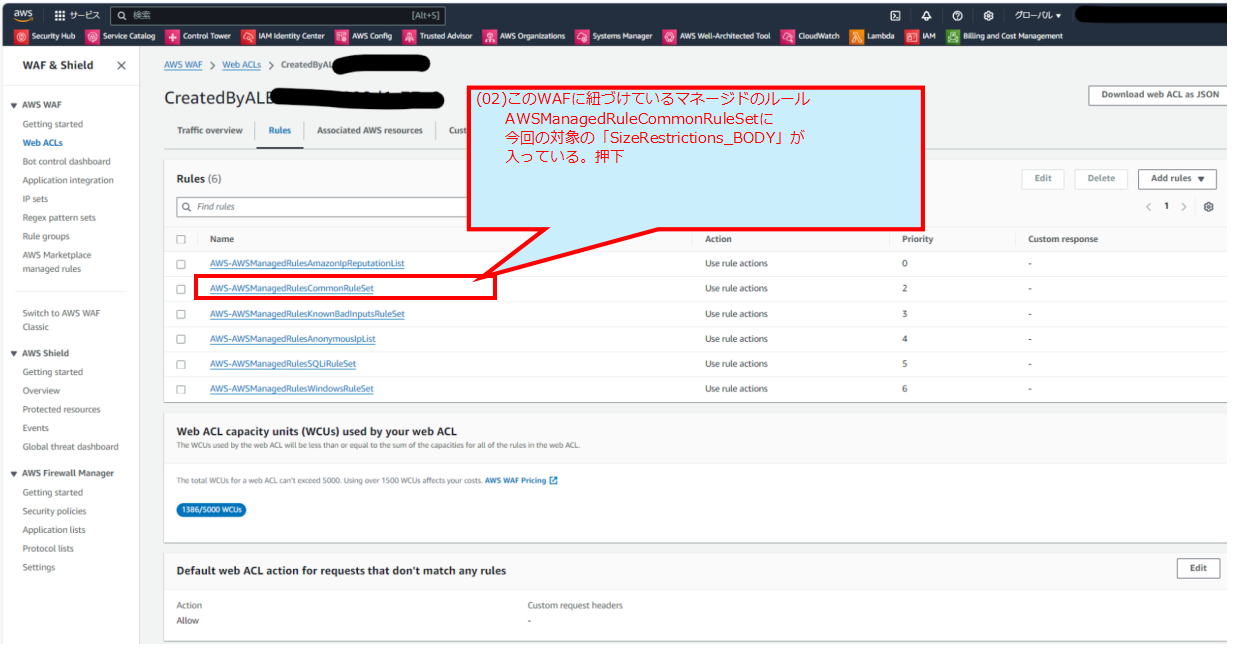Check the KnownBadInputsRuleSet rule checkbox
Image resolution: width=1237 pixels, height=648 pixels.
[181, 314]
